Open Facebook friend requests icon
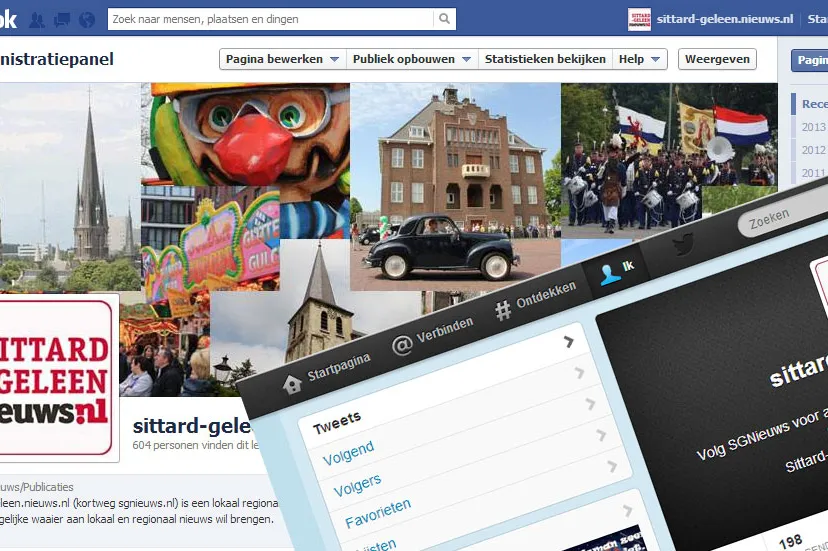The width and height of the screenshot is (828, 551). click(x=37, y=20)
